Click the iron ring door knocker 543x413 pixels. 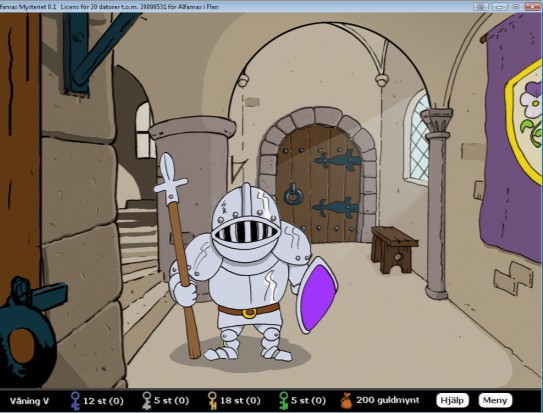[x=293, y=195]
